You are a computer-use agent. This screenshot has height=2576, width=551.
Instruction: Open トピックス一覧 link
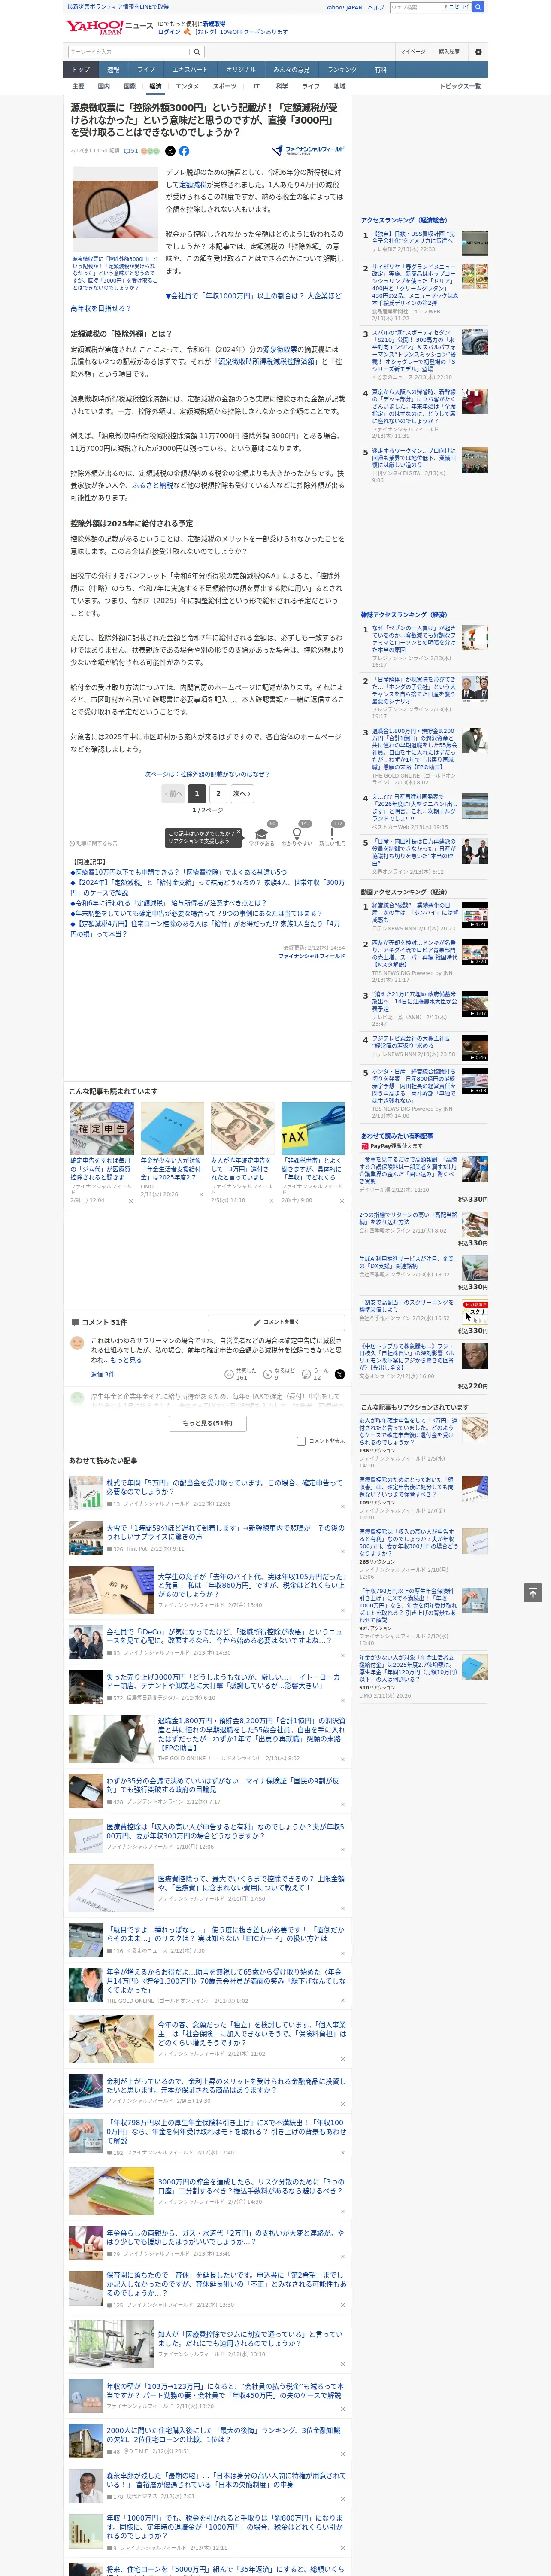(x=460, y=86)
